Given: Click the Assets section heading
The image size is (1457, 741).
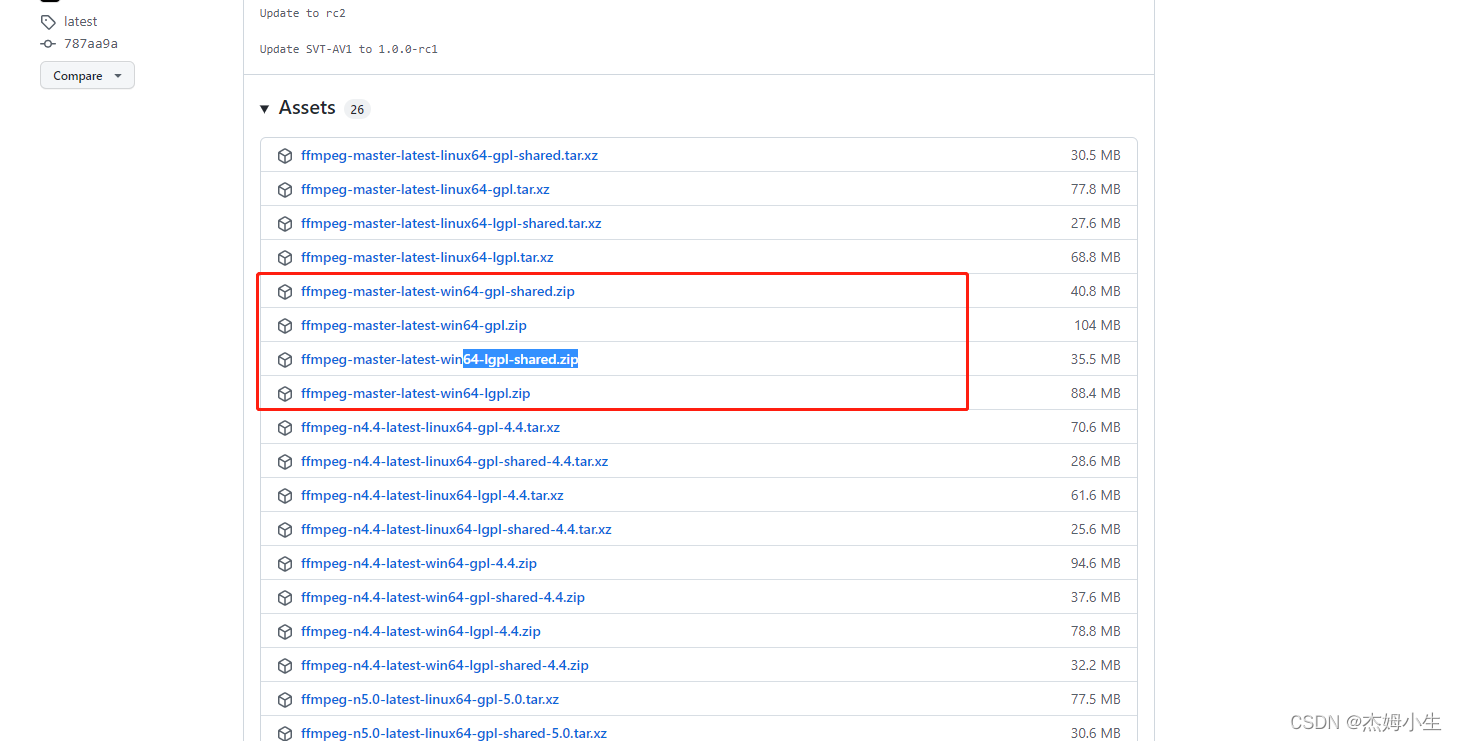Looking at the screenshot, I should tap(307, 108).
